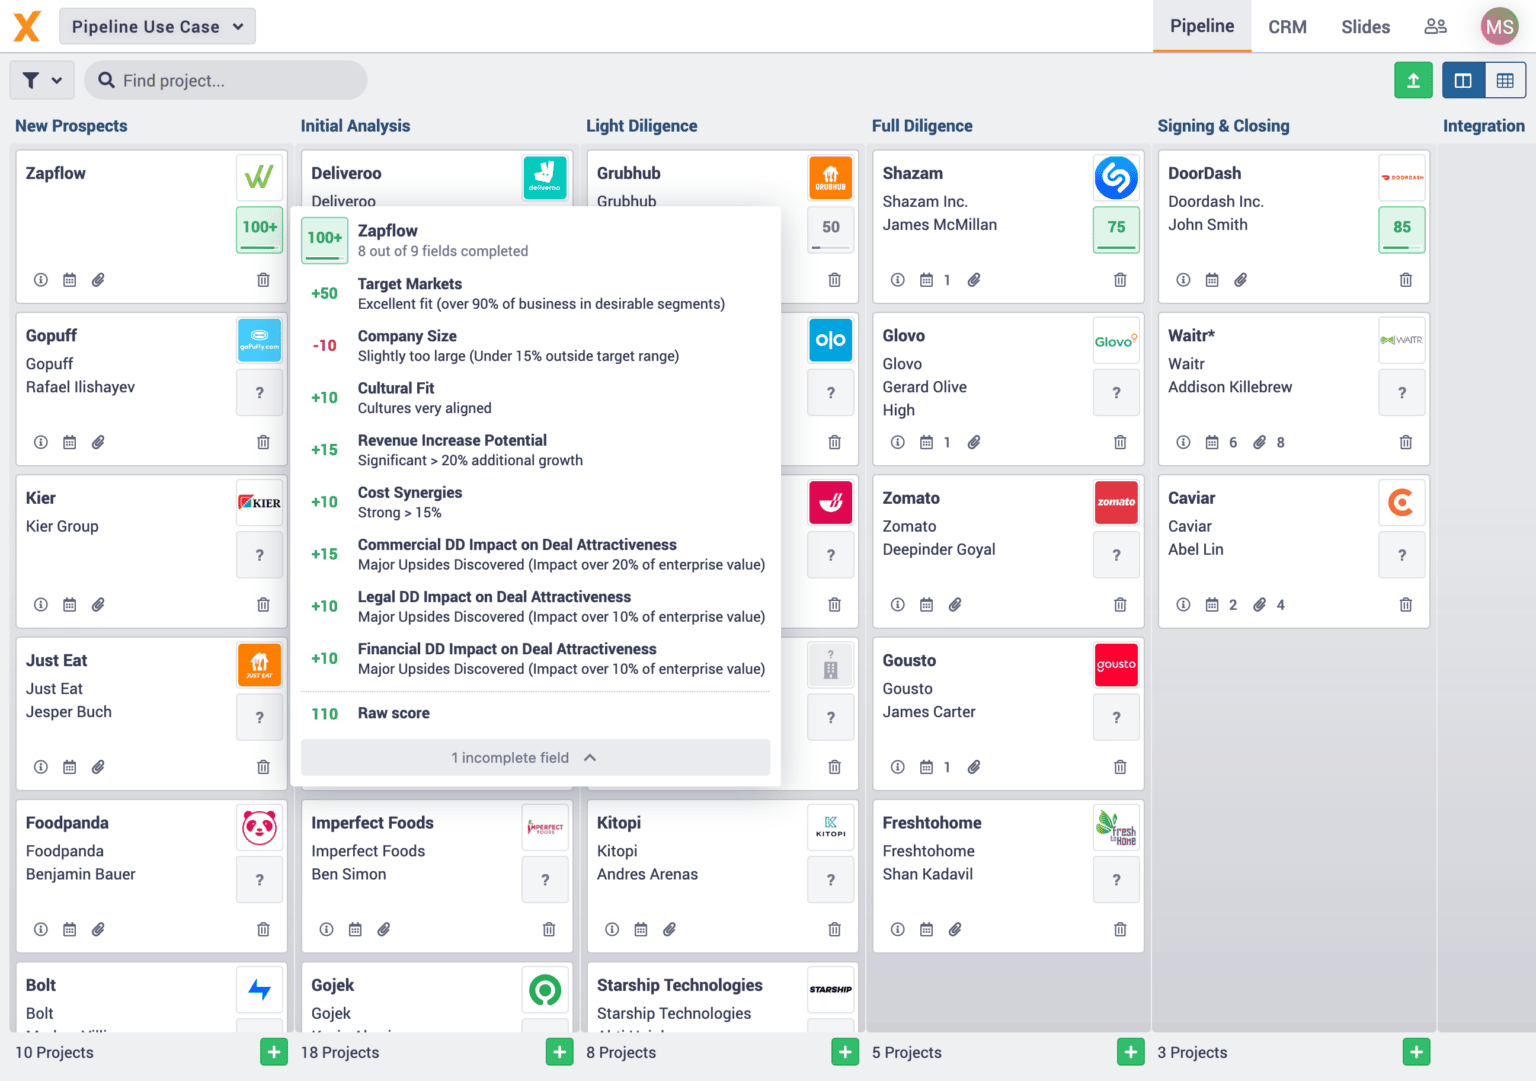View info icon on the Freshtohome card
1536x1081 pixels.
point(897,929)
